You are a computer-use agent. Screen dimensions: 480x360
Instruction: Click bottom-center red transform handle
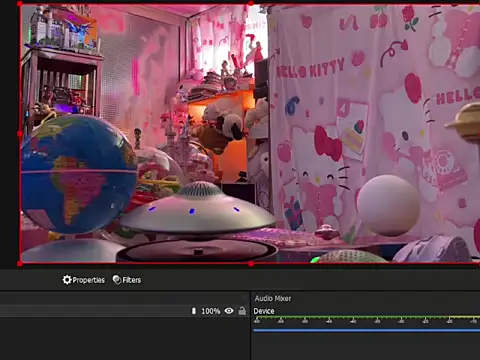[x=251, y=264]
